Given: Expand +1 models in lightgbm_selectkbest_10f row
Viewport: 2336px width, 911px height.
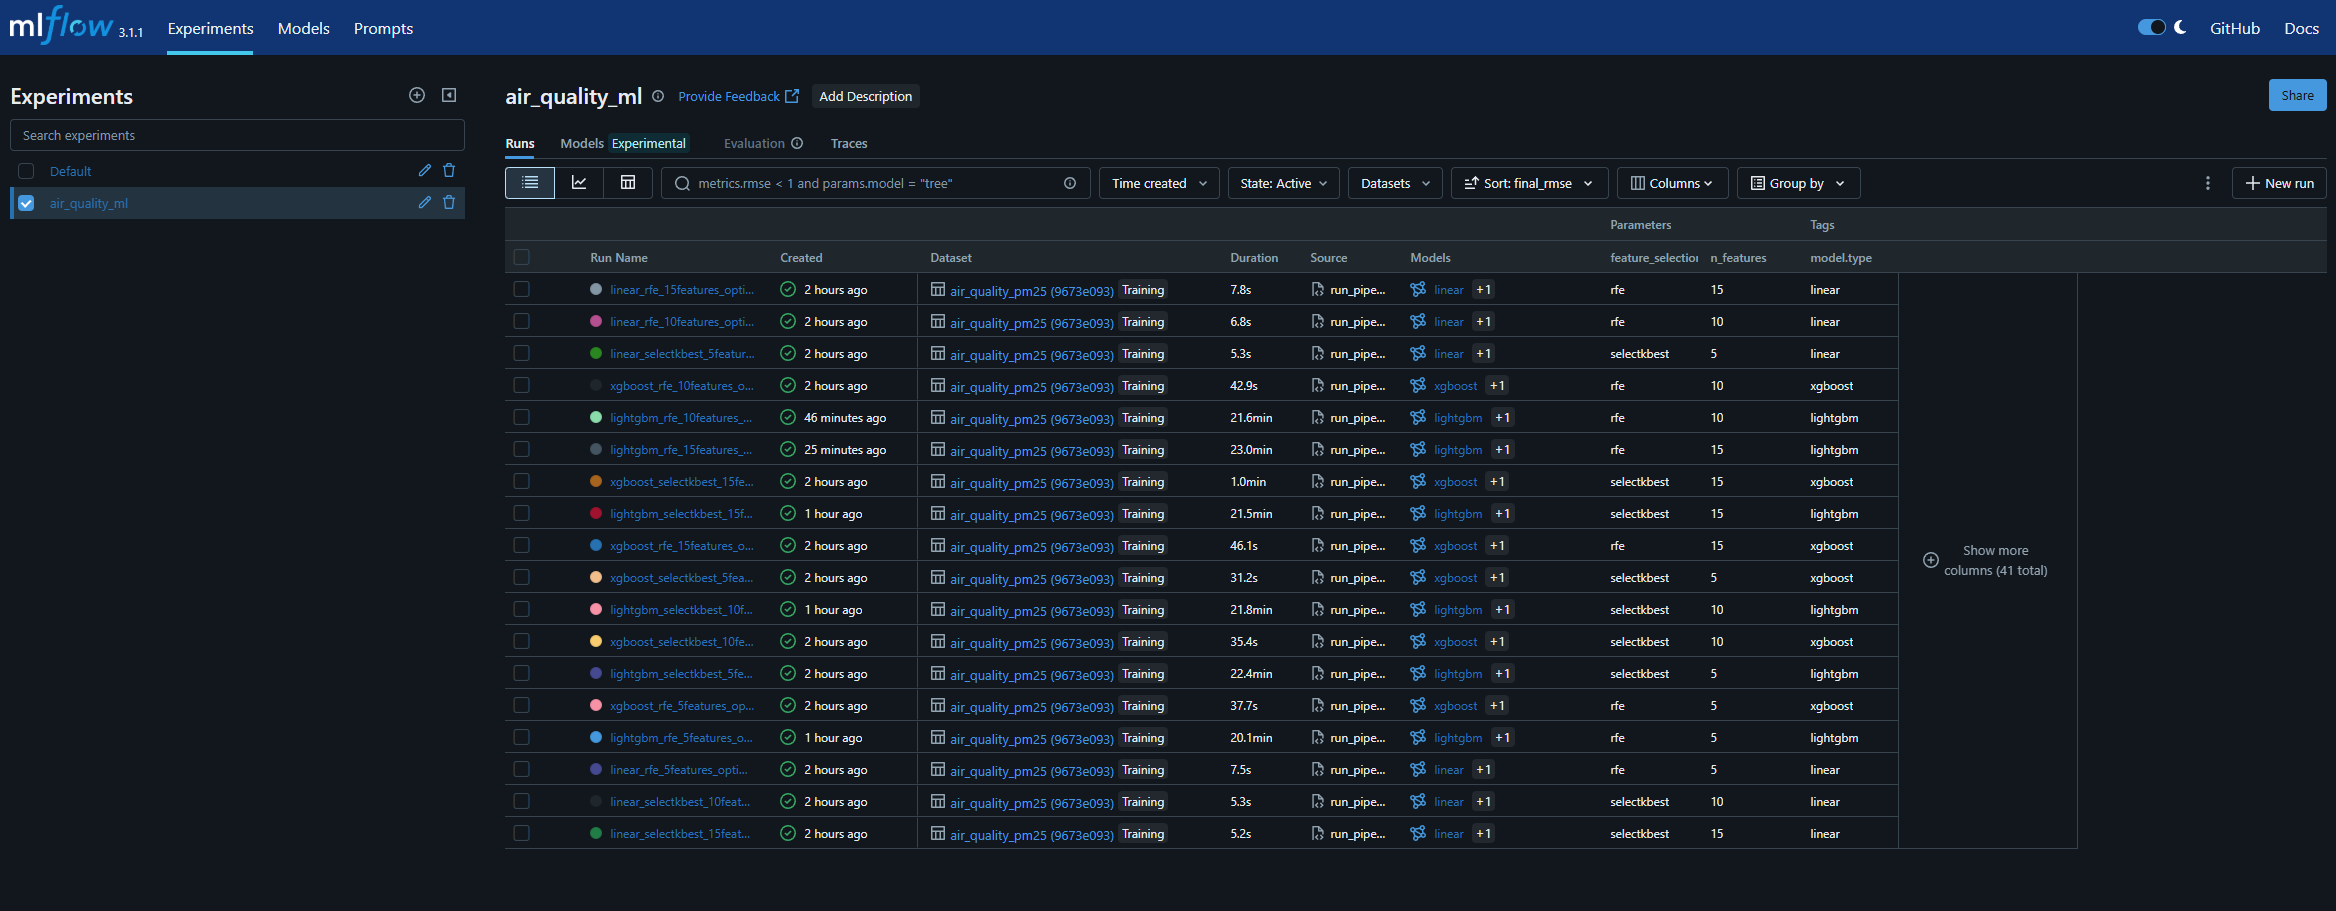Looking at the screenshot, I should click(1502, 610).
